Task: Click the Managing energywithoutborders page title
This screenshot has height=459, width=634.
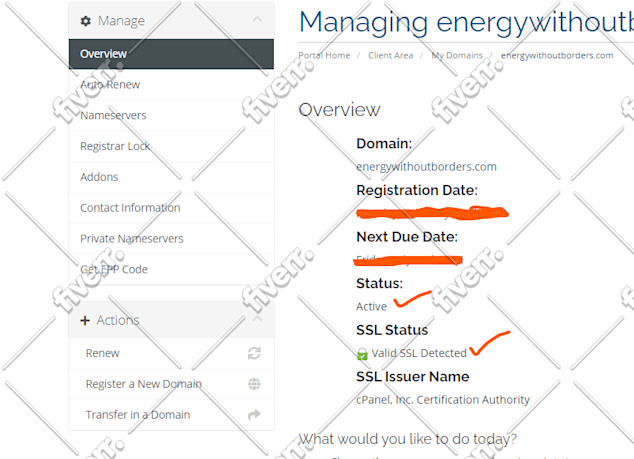Action: [466, 22]
